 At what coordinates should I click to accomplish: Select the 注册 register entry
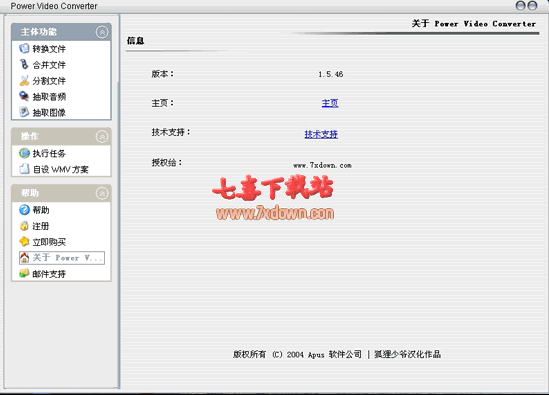[41, 226]
